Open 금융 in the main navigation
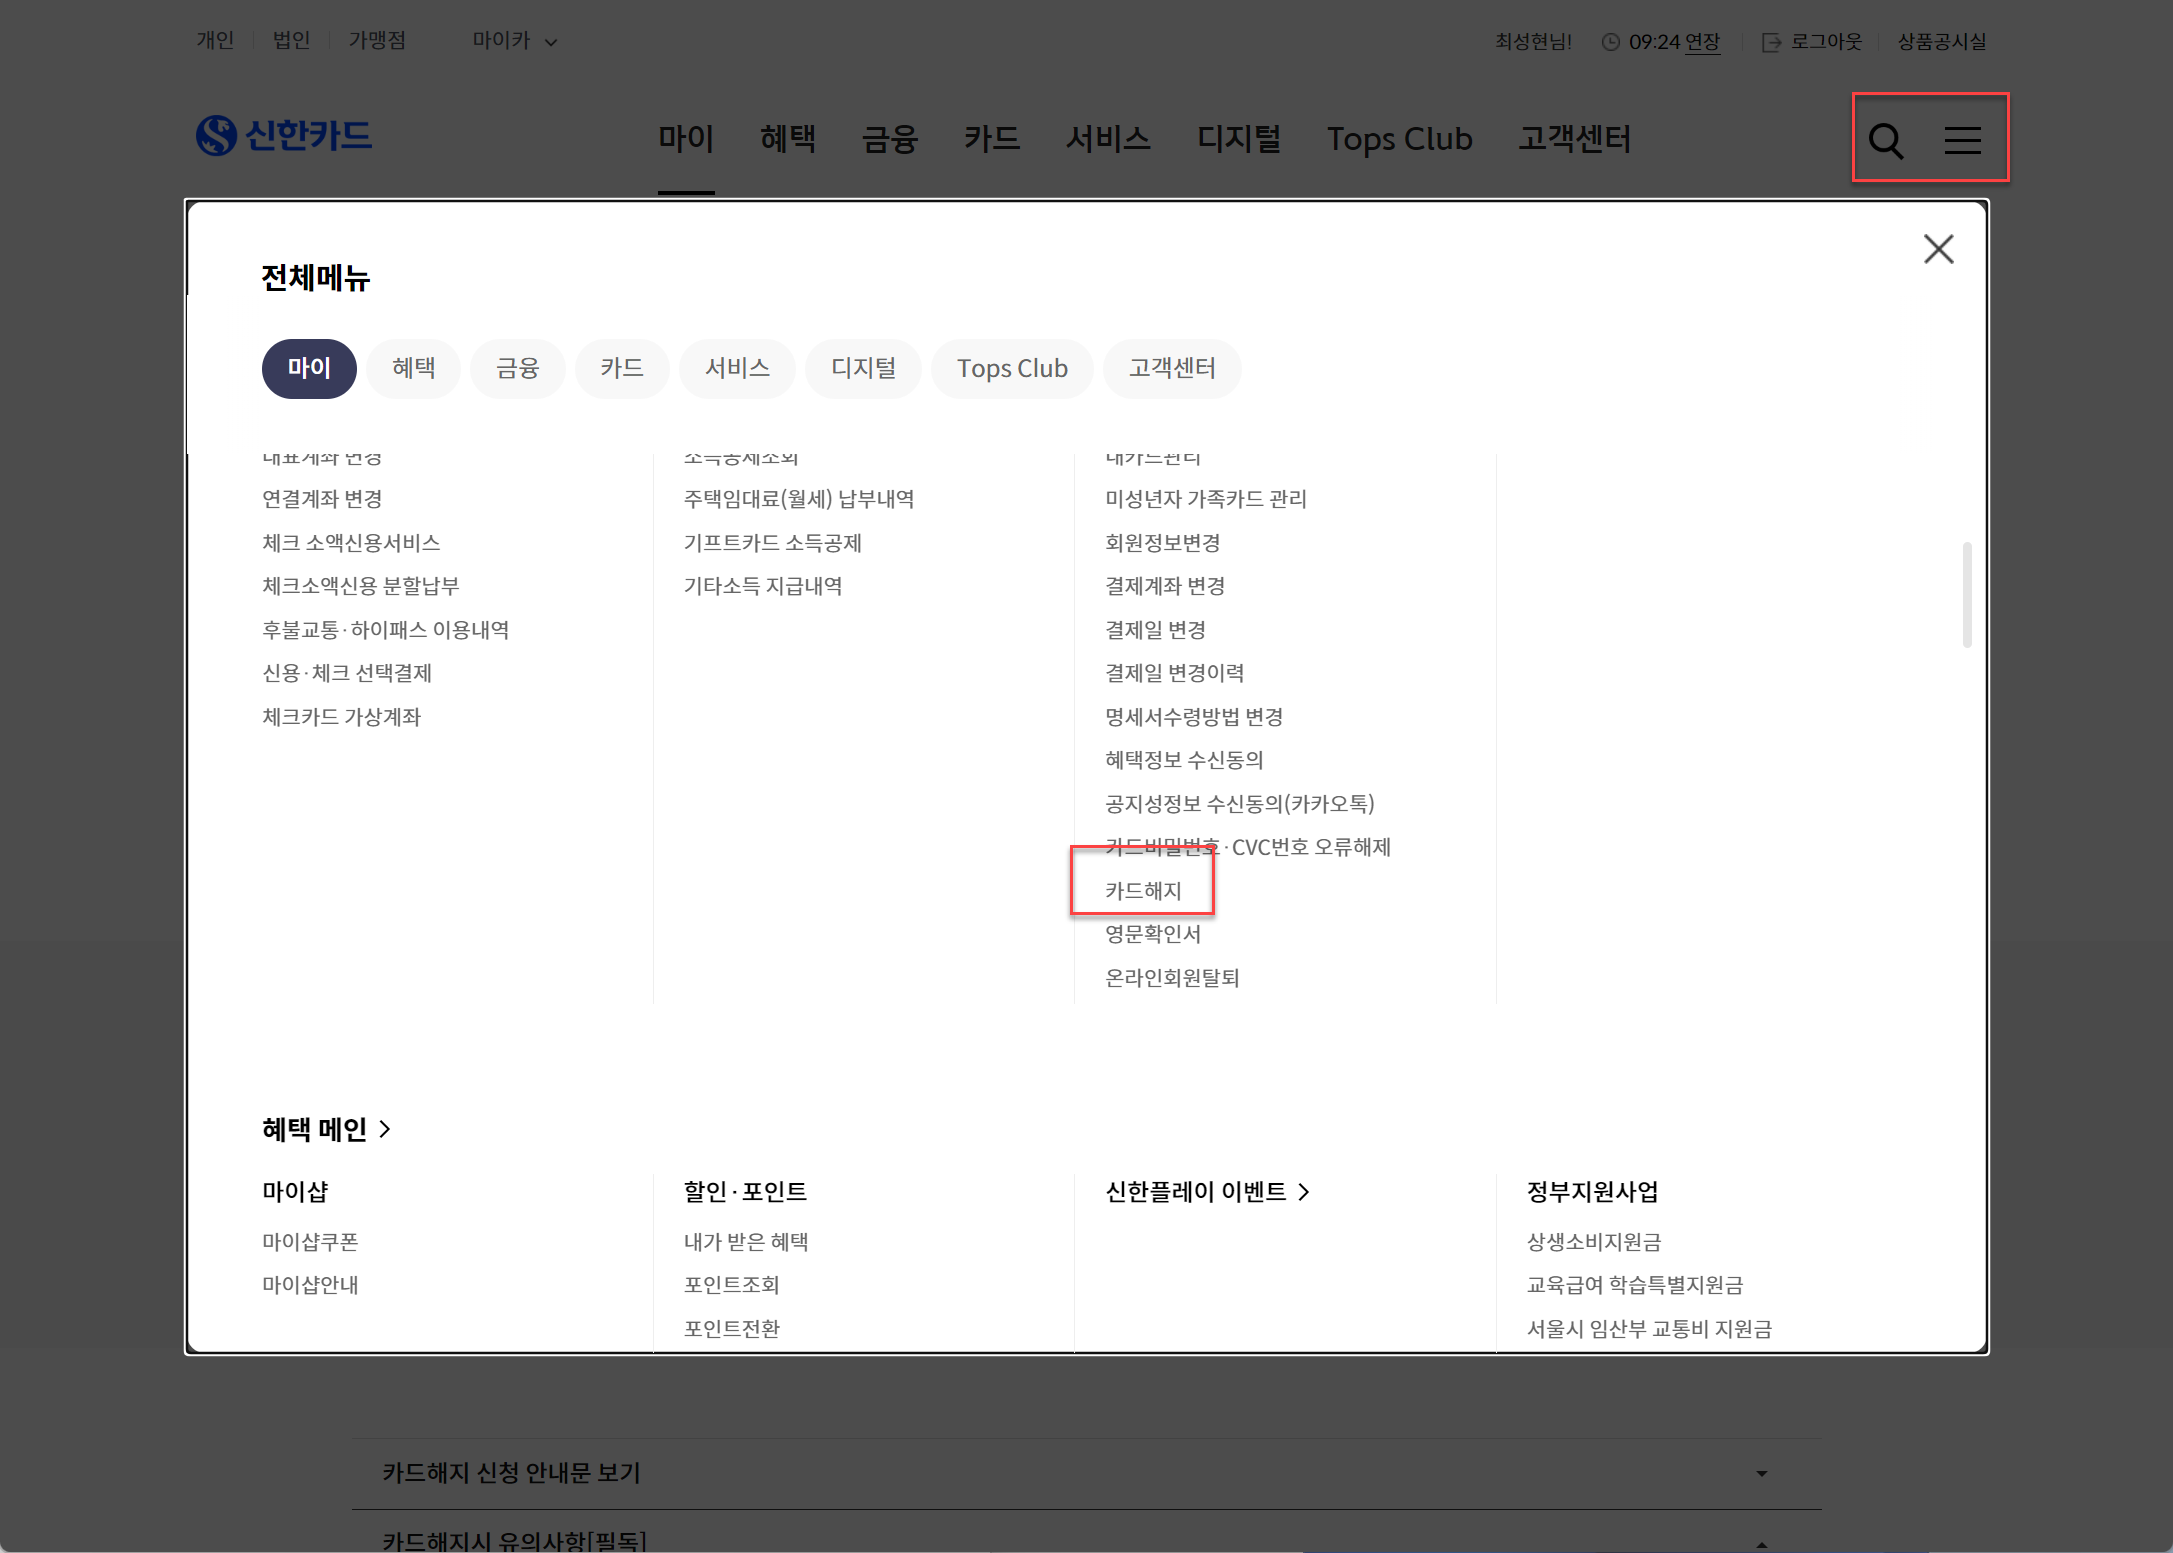Viewport: 2173px width, 1553px height. click(x=889, y=139)
